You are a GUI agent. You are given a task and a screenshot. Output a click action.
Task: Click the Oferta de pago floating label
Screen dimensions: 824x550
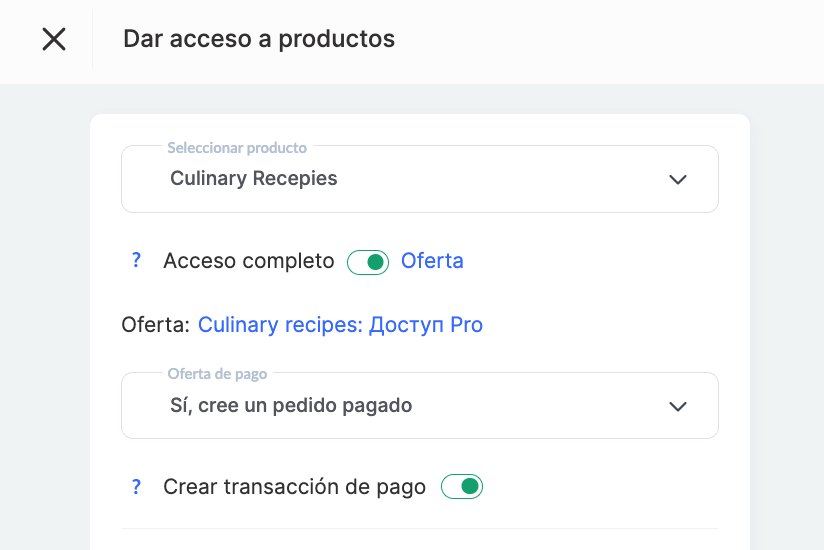click(217, 374)
